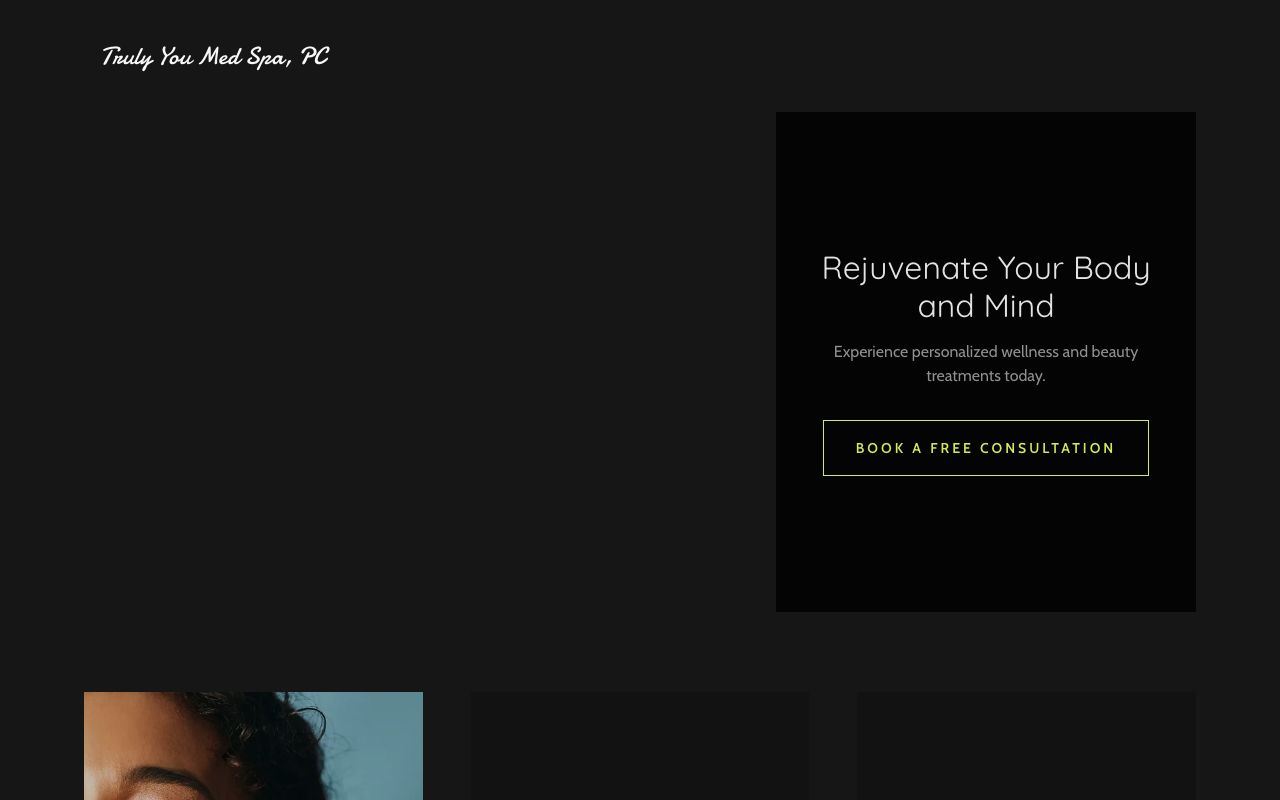Select the rightmost service card
This screenshot has width=1280, height=800.
1026,746
